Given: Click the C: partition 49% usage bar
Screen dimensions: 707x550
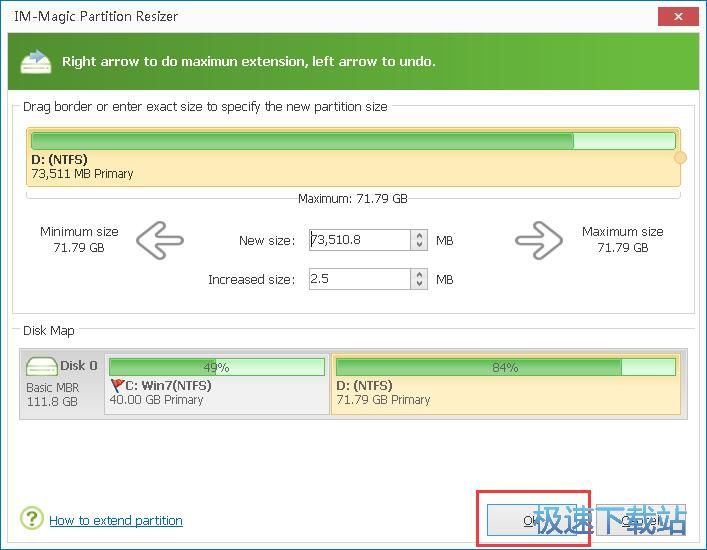Looking at the screenshot, I should (217, 367).
